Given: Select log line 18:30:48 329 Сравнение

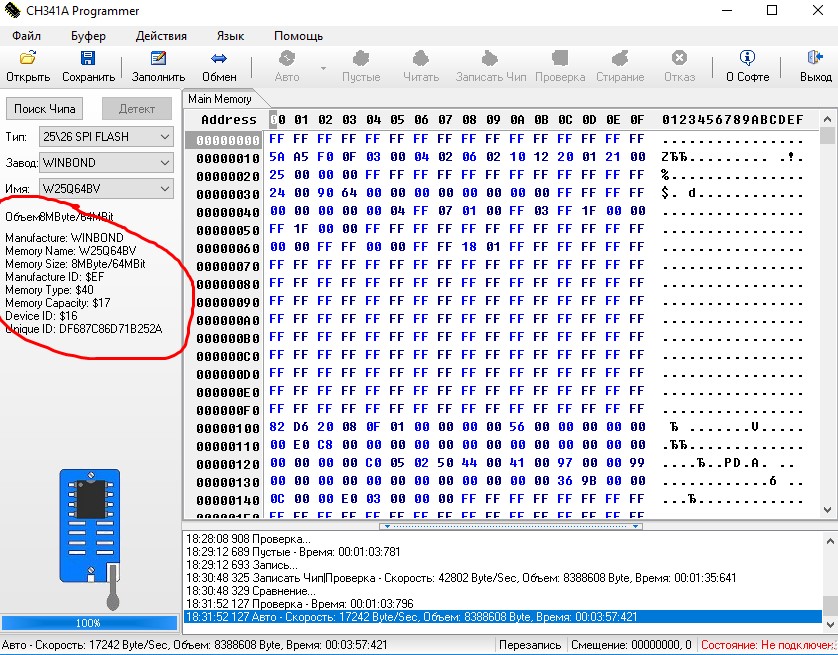Looking at the screenshot, I should coord(251,591).
